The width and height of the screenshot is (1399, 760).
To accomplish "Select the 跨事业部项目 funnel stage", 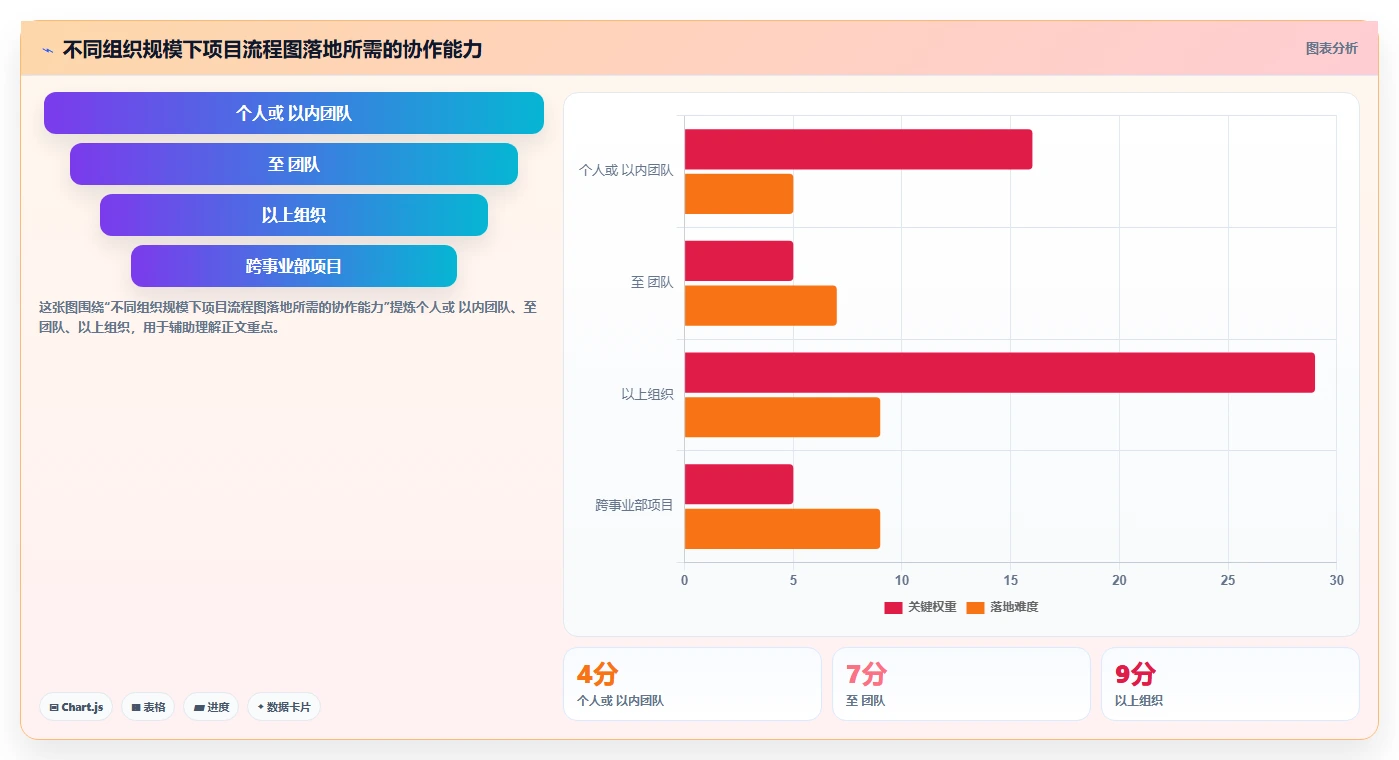I will click(294, 266).
